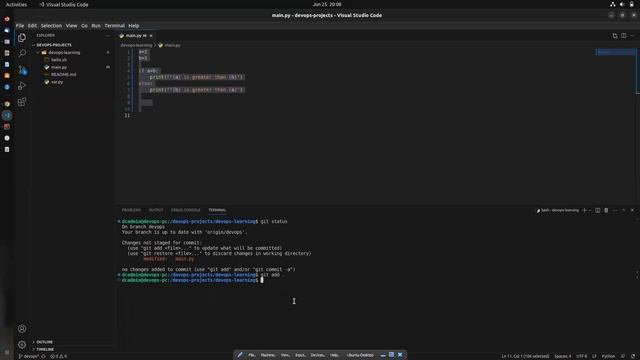Open the Help menu in VS Code

coord(134,25)
